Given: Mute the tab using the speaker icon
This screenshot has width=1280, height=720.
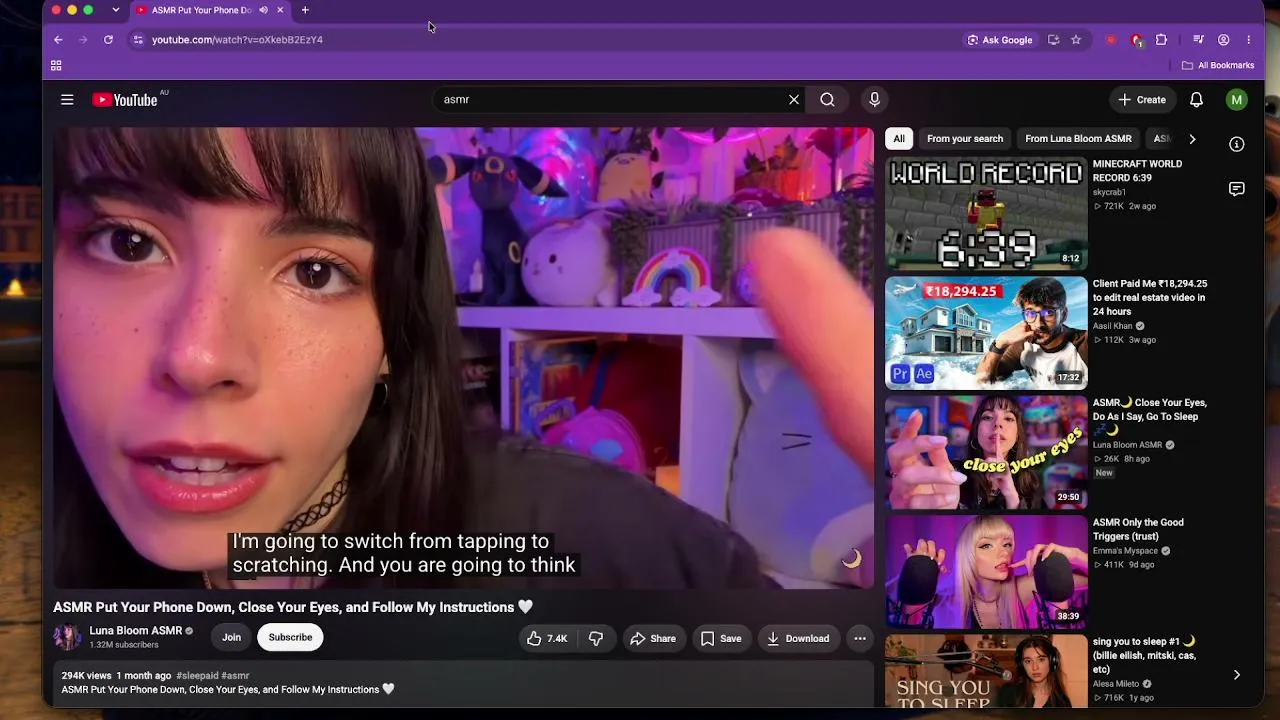Looking at the screenshot, I should tap(264, 10).
